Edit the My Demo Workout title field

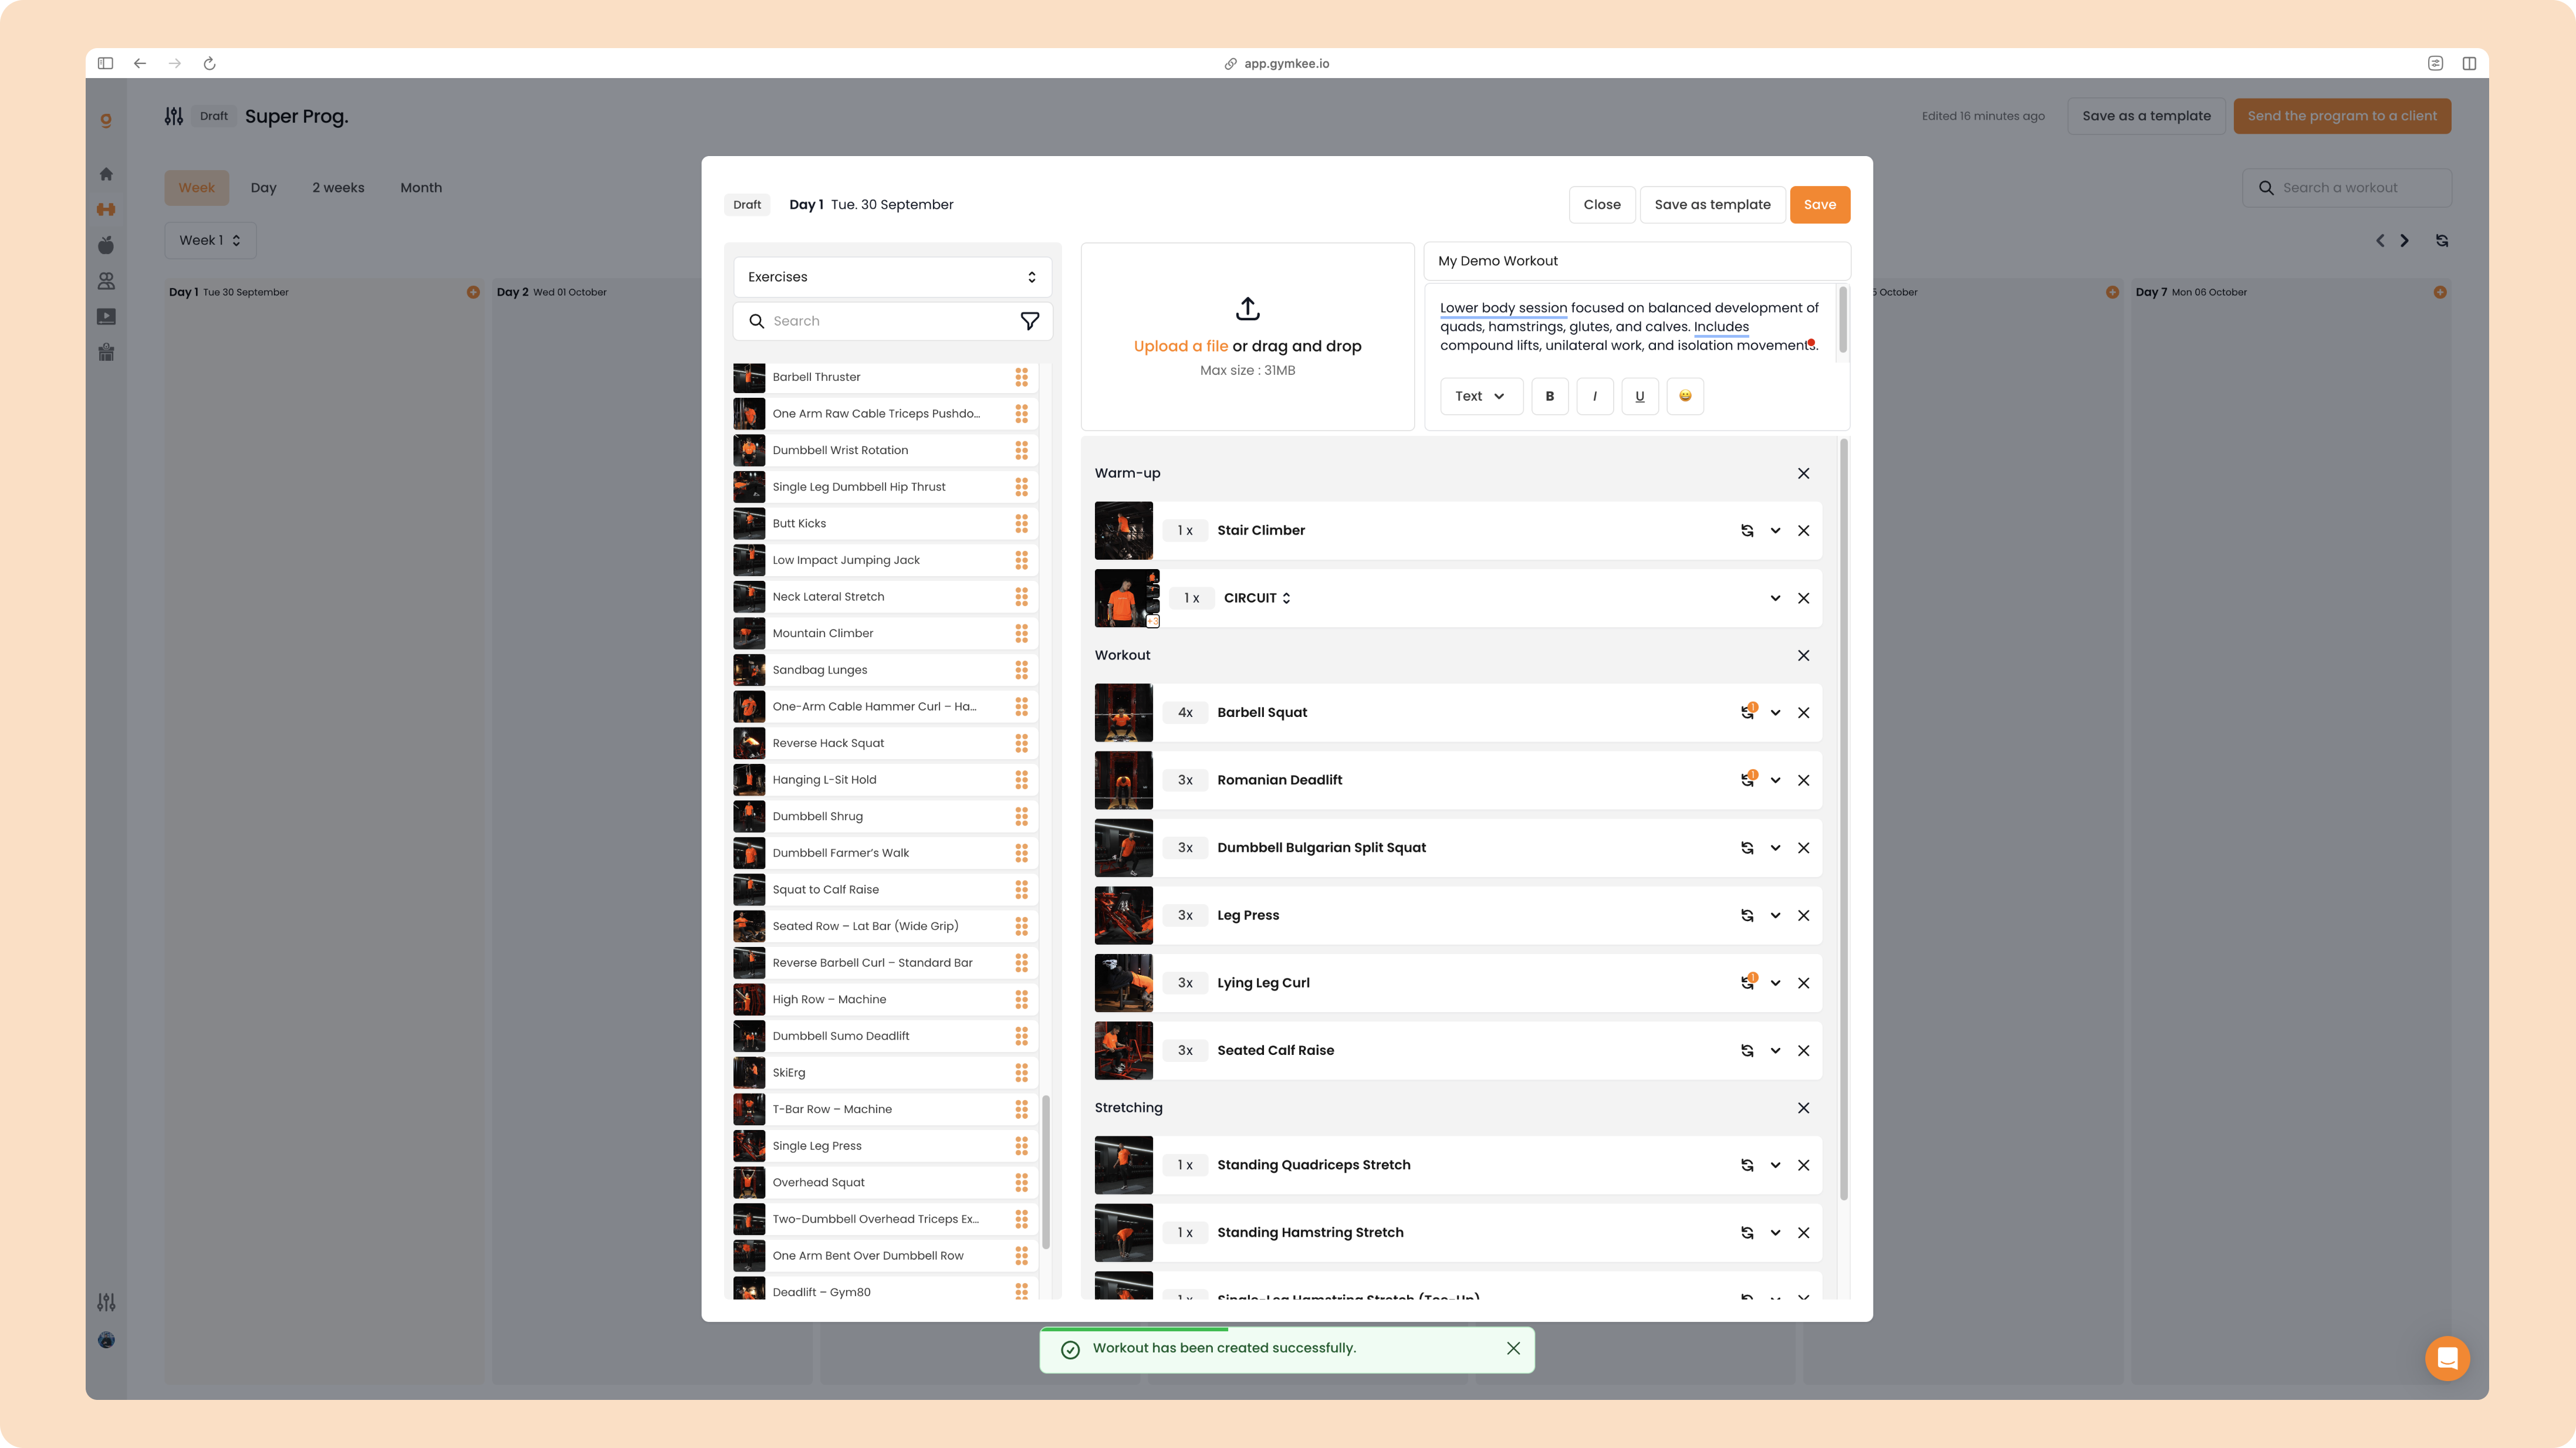coord(1636,261)
